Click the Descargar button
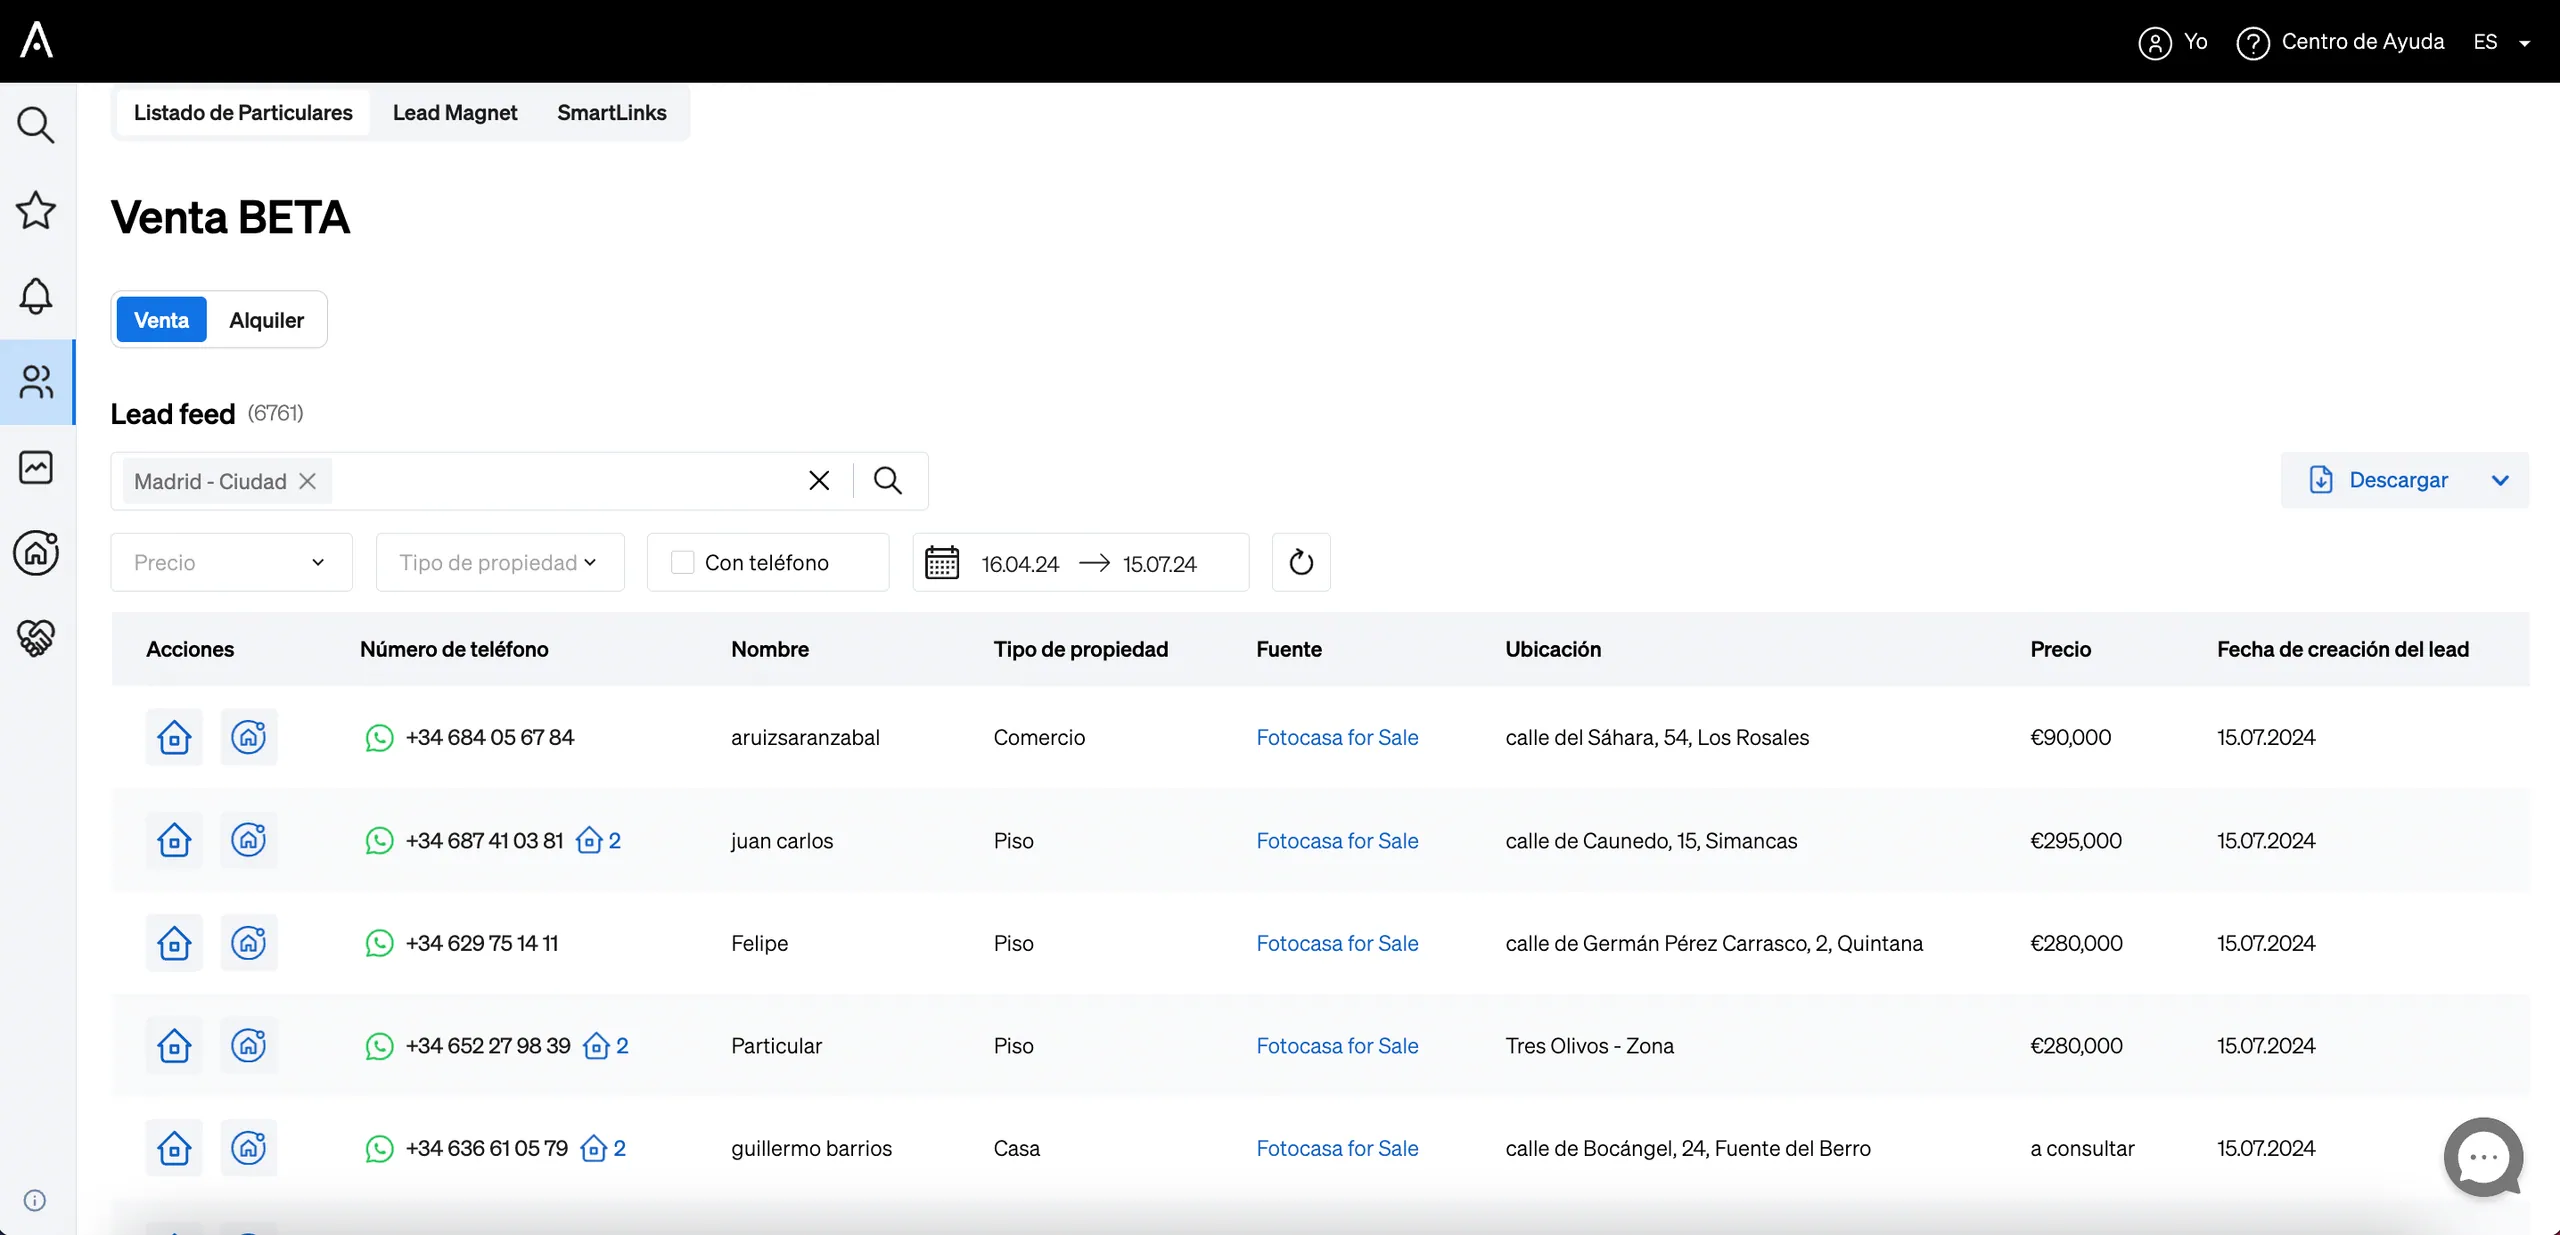The image size is (2560, 1235). coord(2379,480)
